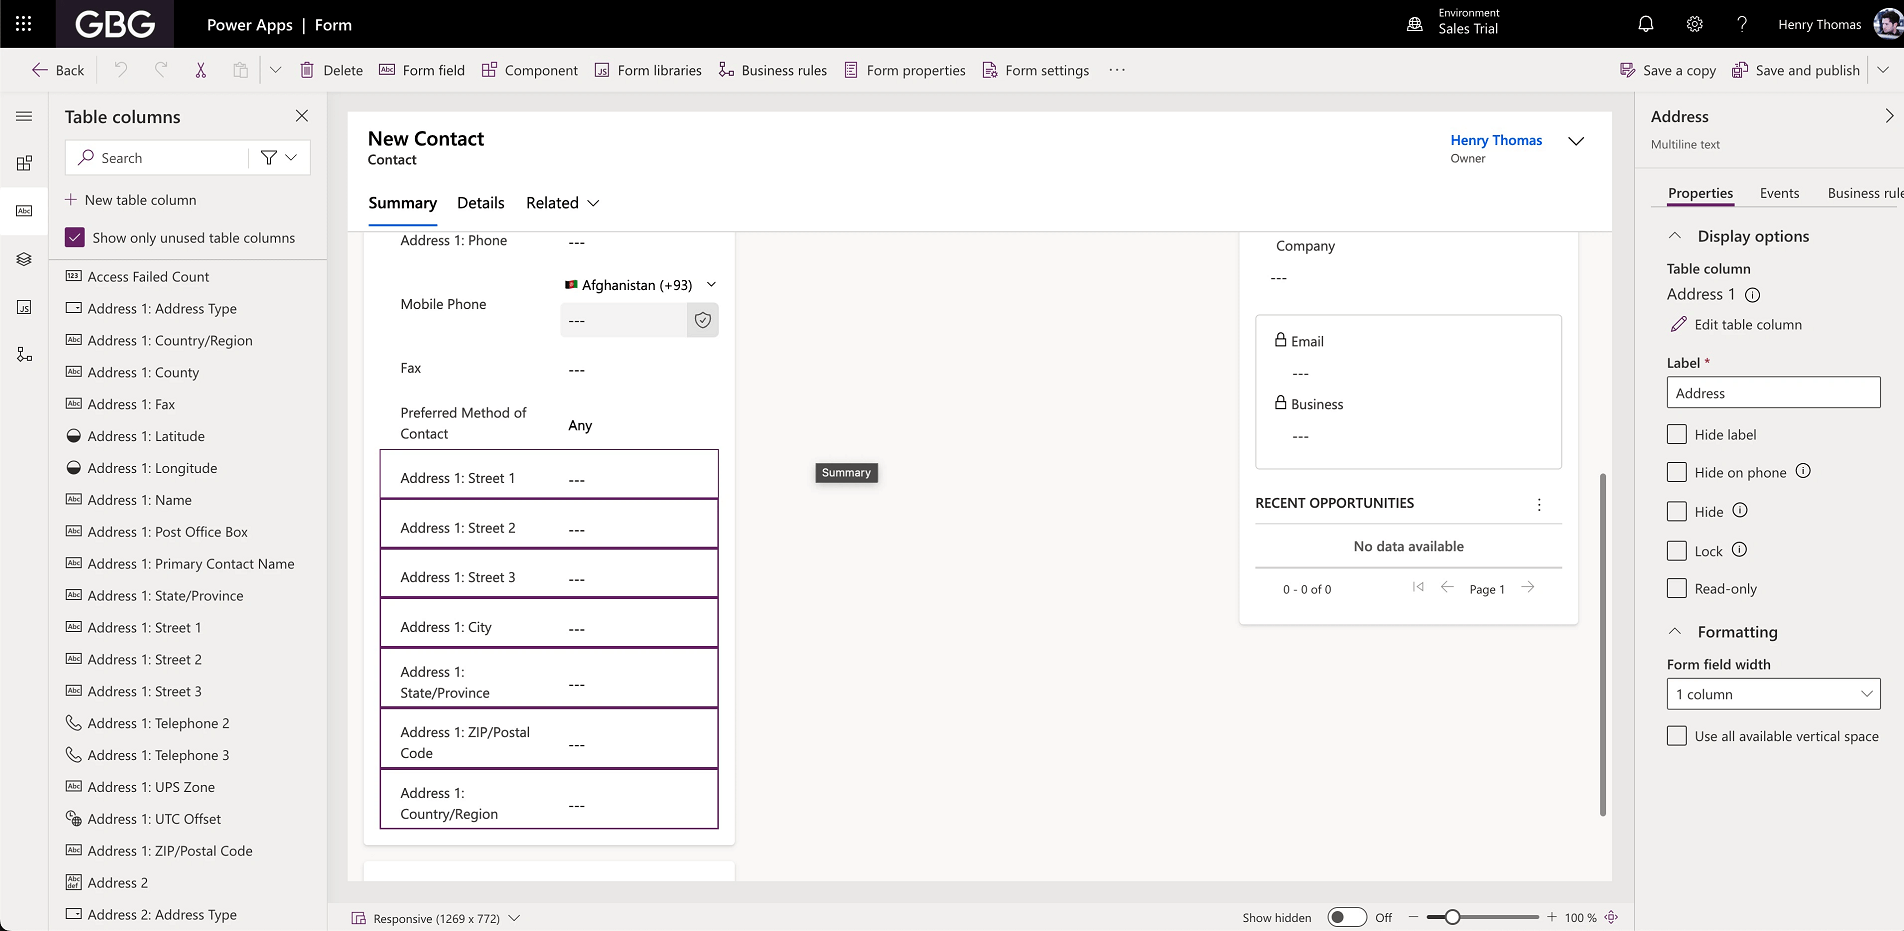Uncheck Show only unused table columns
This screenshot has height=931, width=1904.
(74, 237)
